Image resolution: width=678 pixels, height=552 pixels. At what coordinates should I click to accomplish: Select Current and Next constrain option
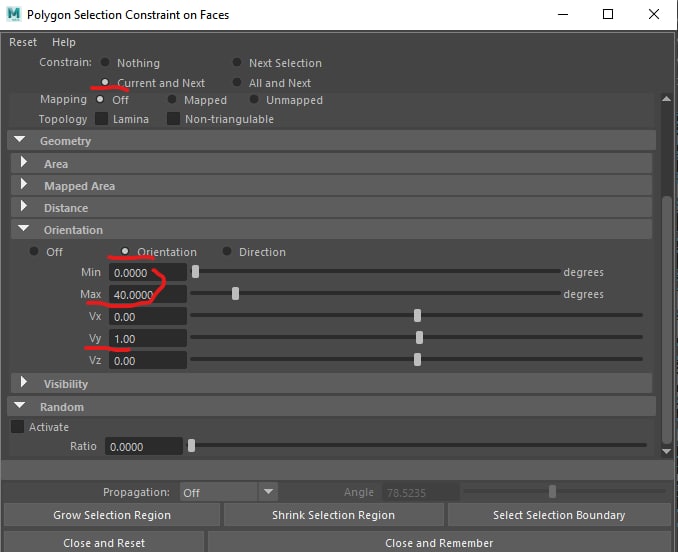[x=105, y=82]
